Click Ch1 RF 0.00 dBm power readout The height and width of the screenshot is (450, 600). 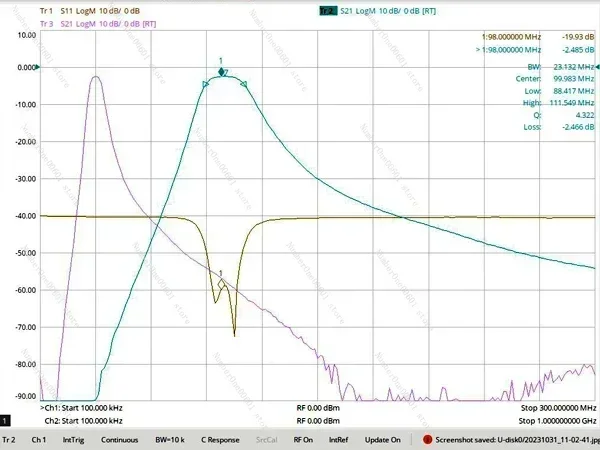318,408
